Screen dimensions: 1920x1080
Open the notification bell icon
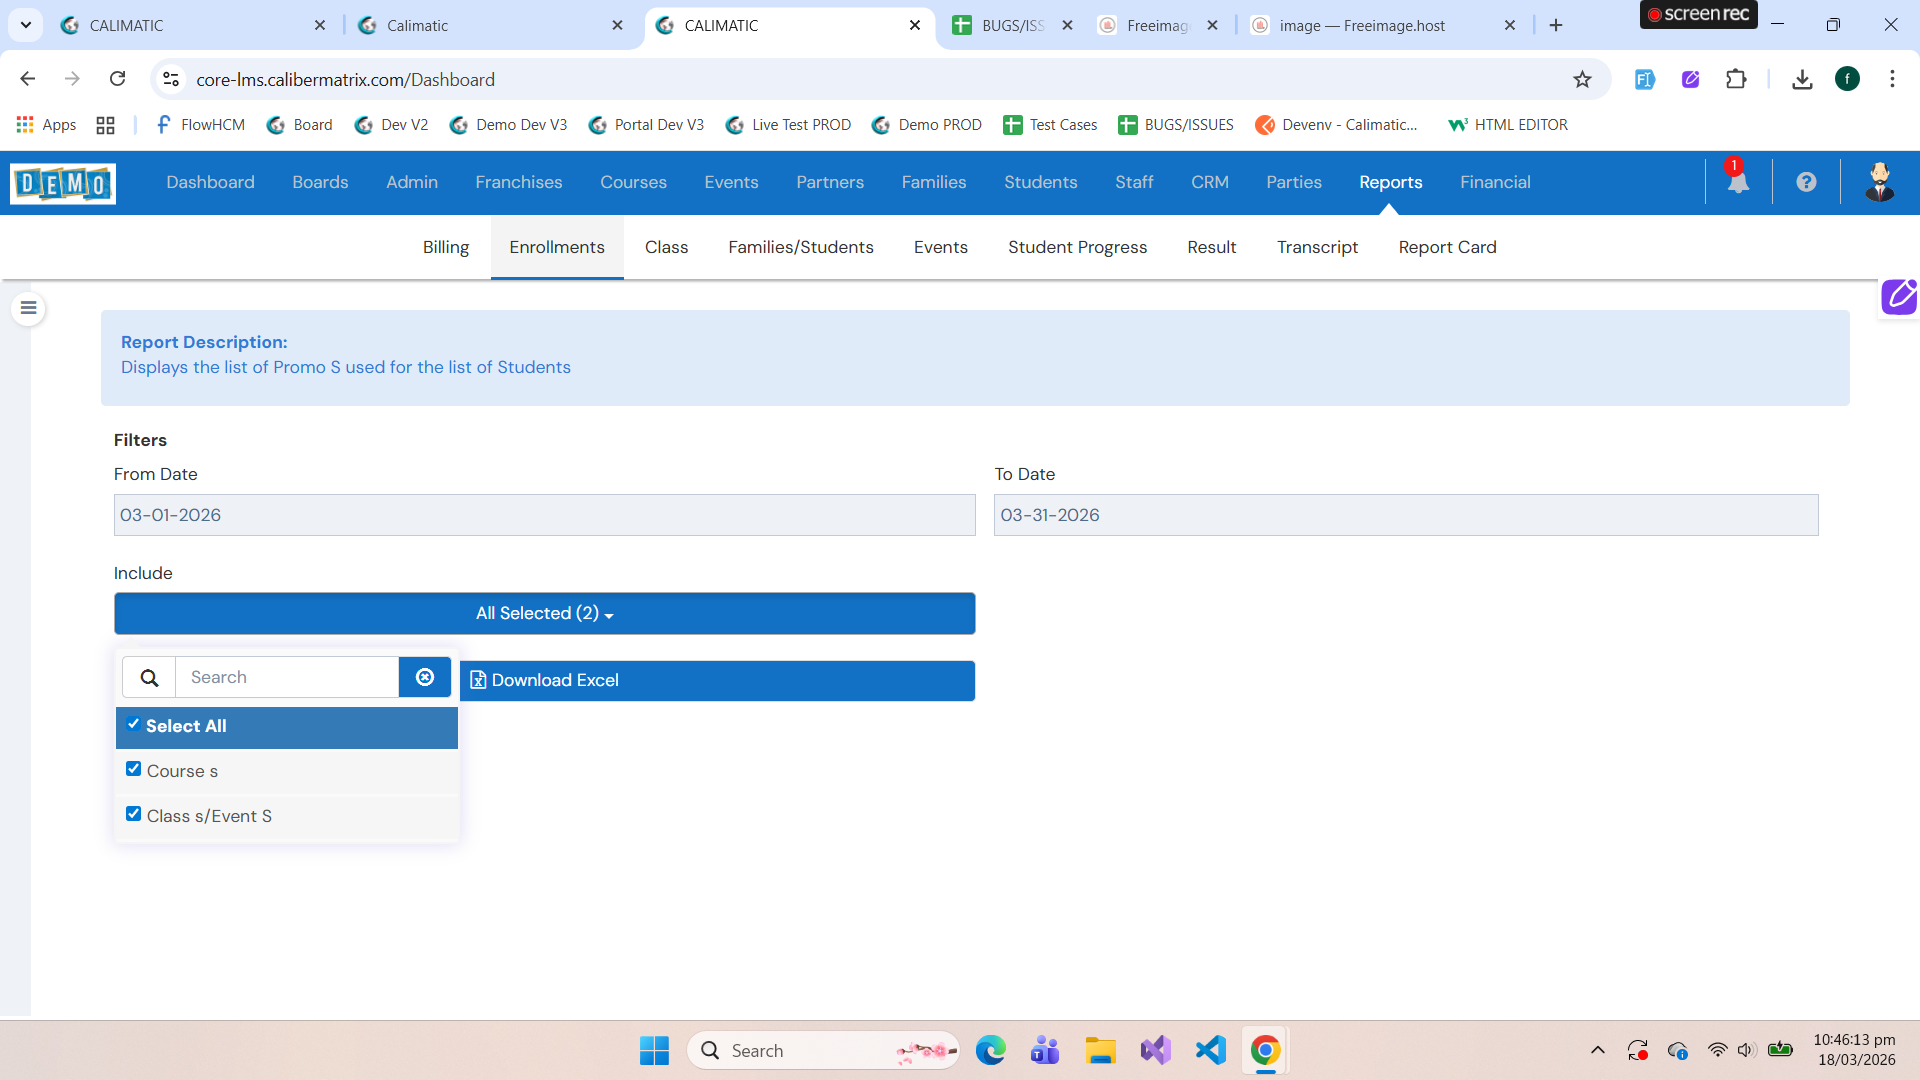tap(1738, 182)
